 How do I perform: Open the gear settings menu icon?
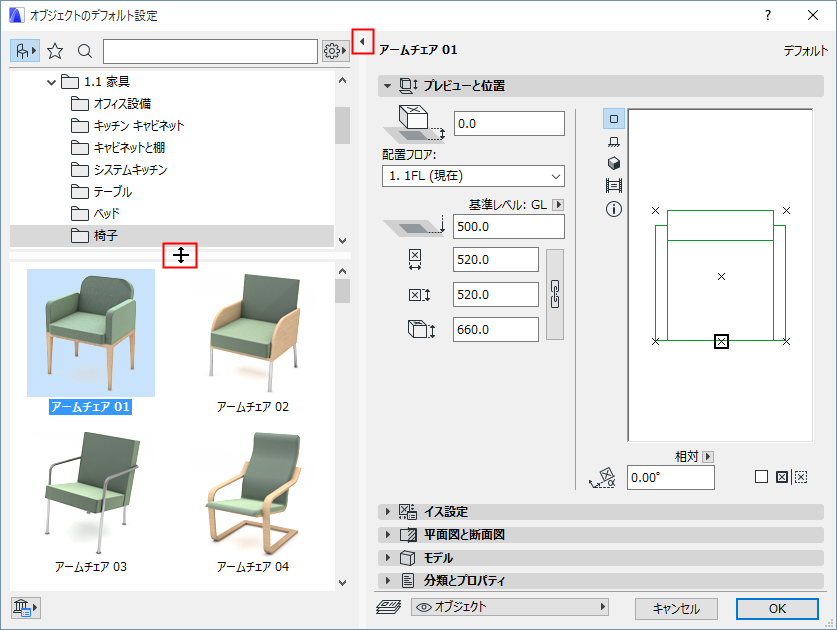coord(333,50)
